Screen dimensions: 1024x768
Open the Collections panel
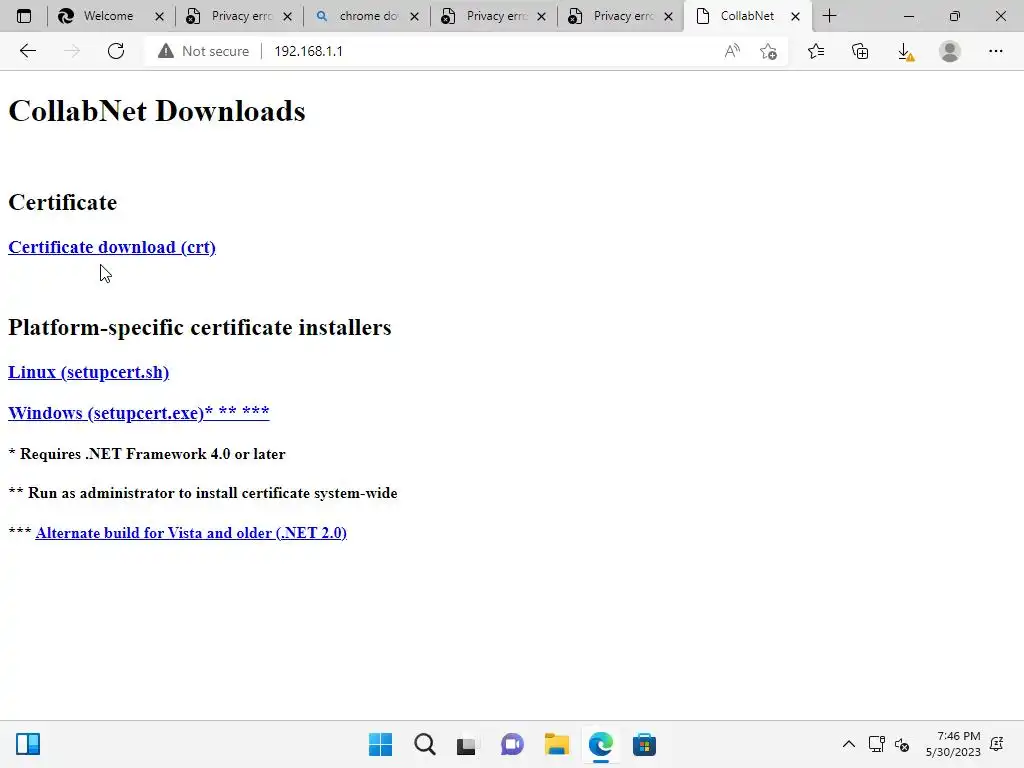pos(860,51)
